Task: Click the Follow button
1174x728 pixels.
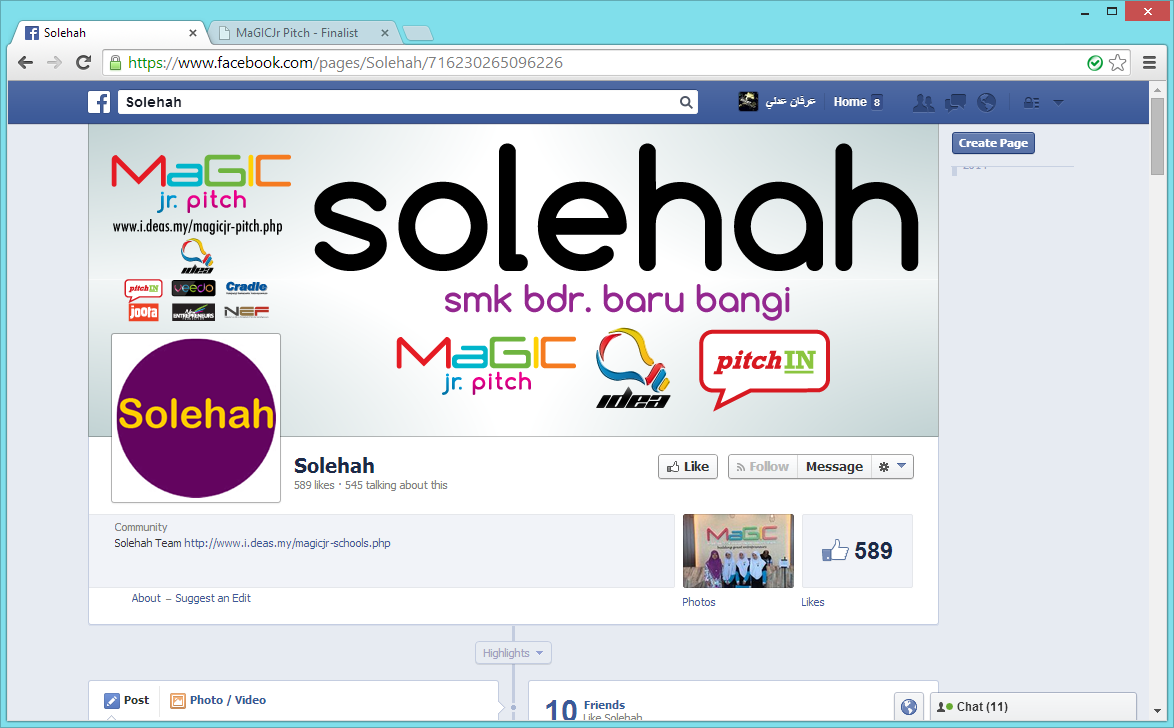Action: click(762, 467)
